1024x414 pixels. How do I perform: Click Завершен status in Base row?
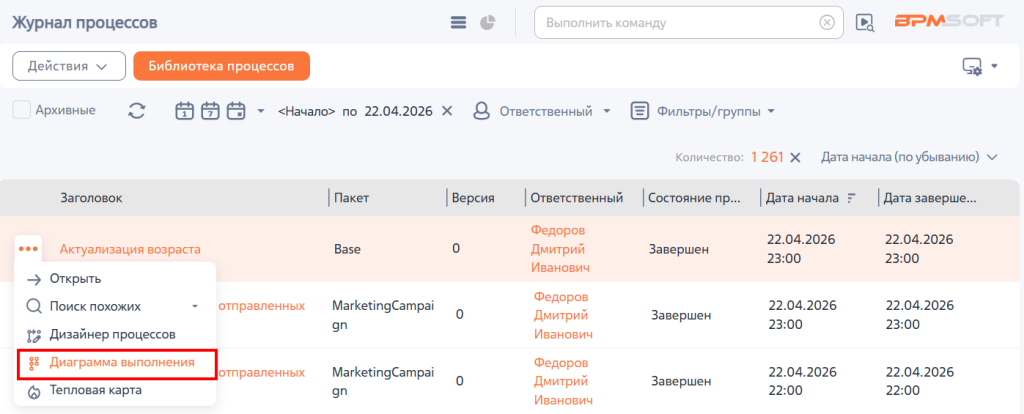pos(679,249)
